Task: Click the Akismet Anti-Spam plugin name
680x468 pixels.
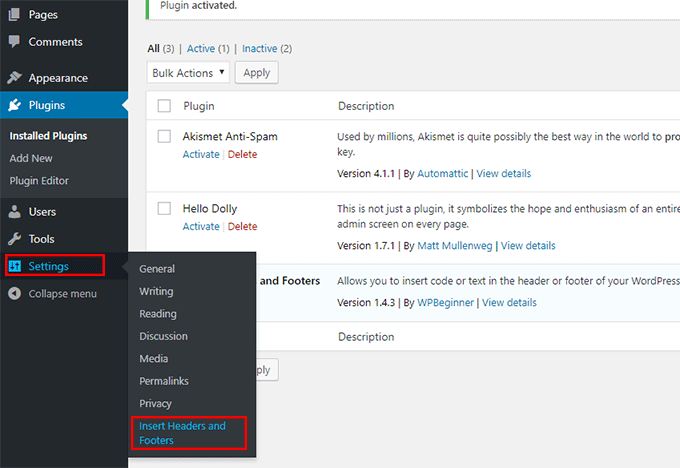Action: coord(230,137)
